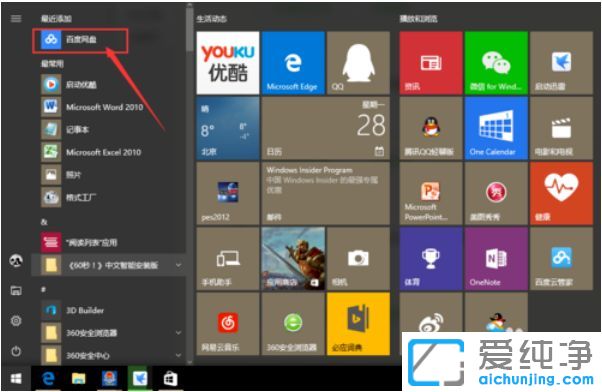Open the Windows Insider Program mail tile
Viewport: 602px width, 392px height.
point(326,194)
